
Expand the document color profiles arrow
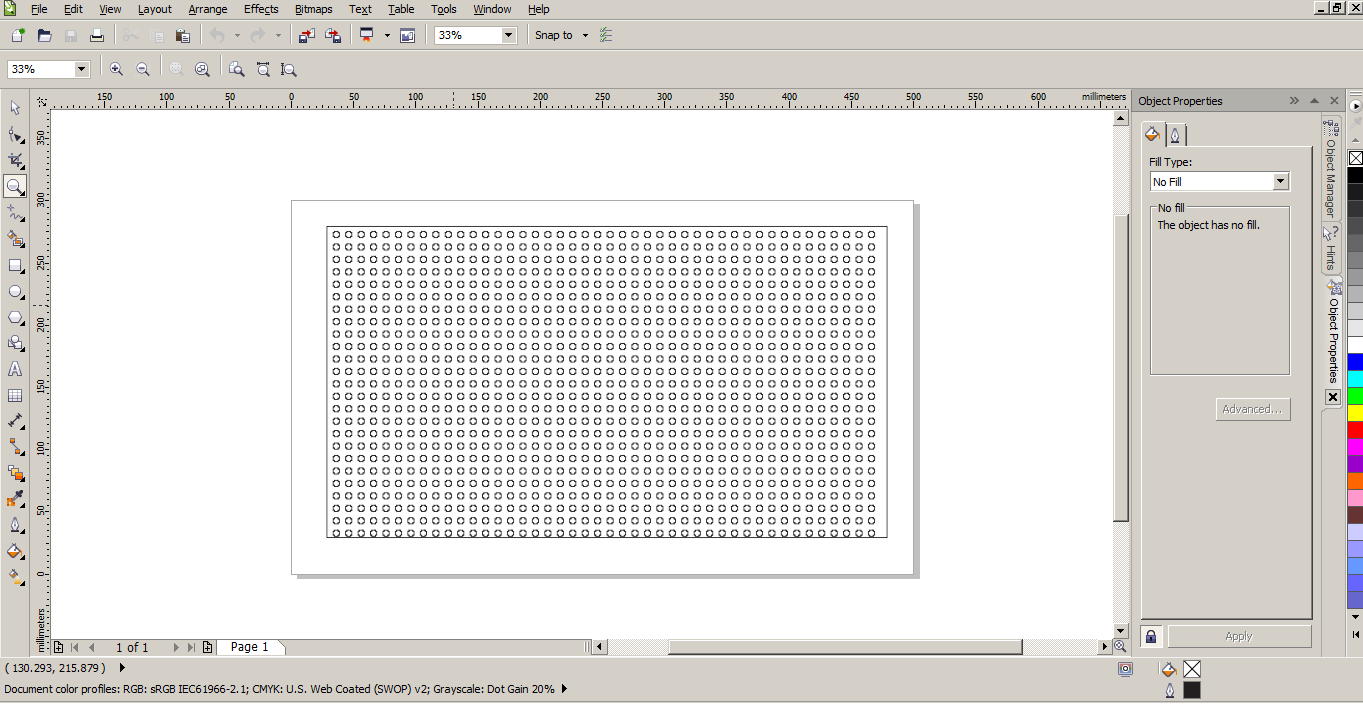pyautogui.click(x=564, y=689)
